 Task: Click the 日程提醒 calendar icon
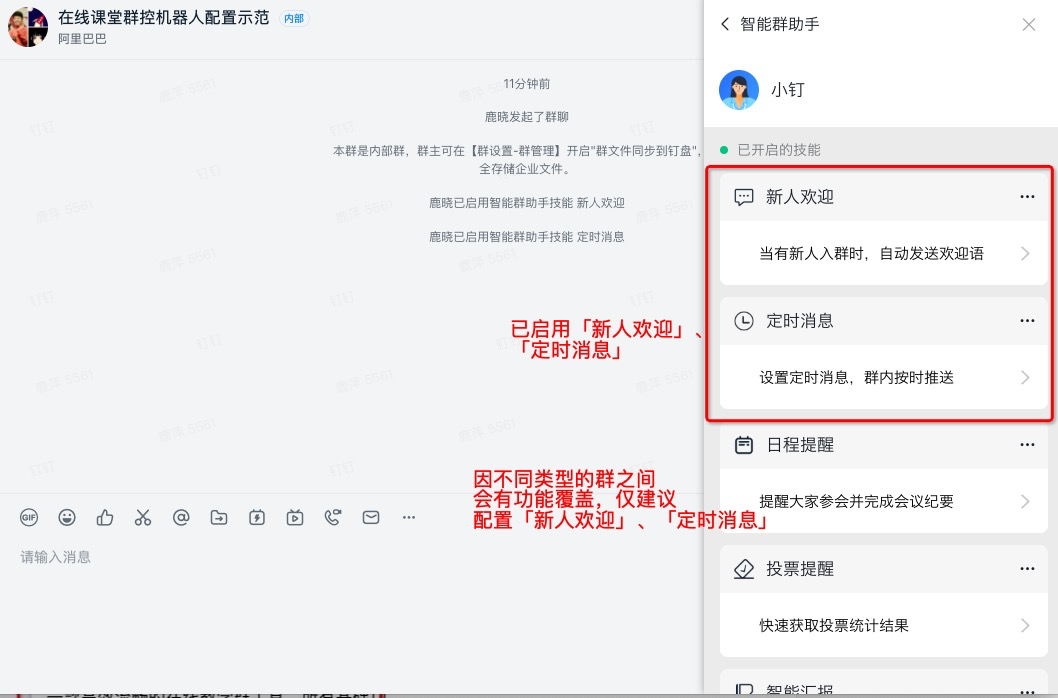(744, 446)
